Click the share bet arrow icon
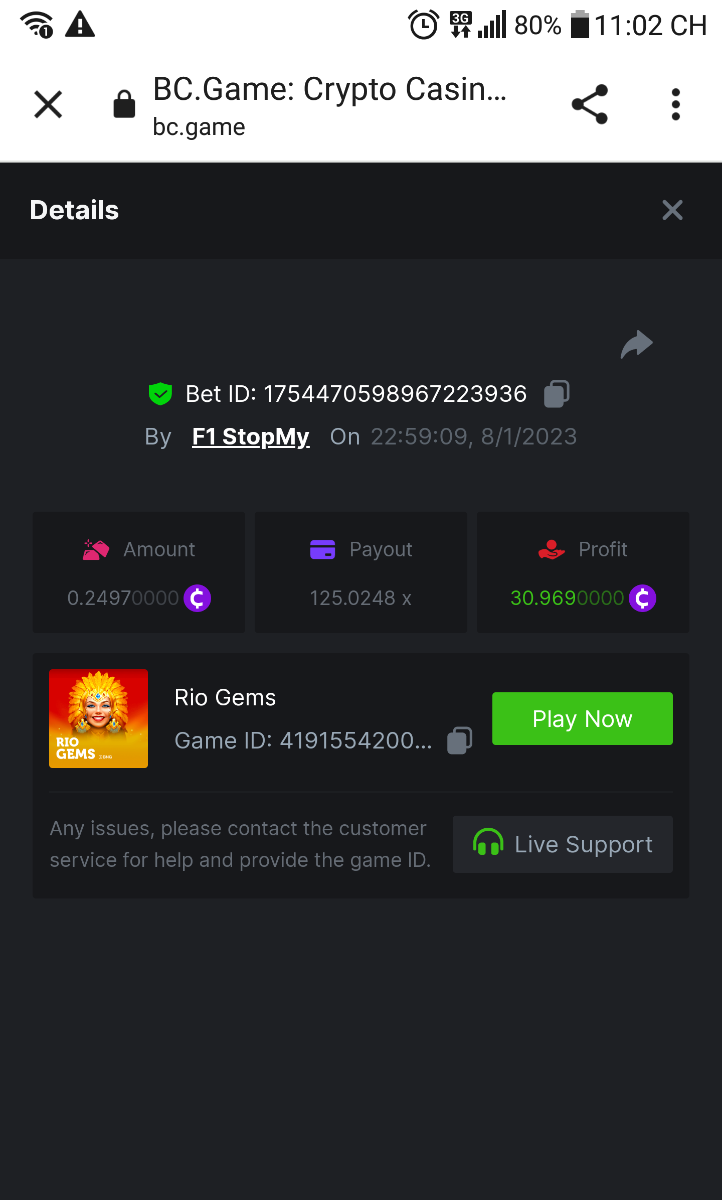The width and height of the screenshot is (722, 1200). point(636,345)
